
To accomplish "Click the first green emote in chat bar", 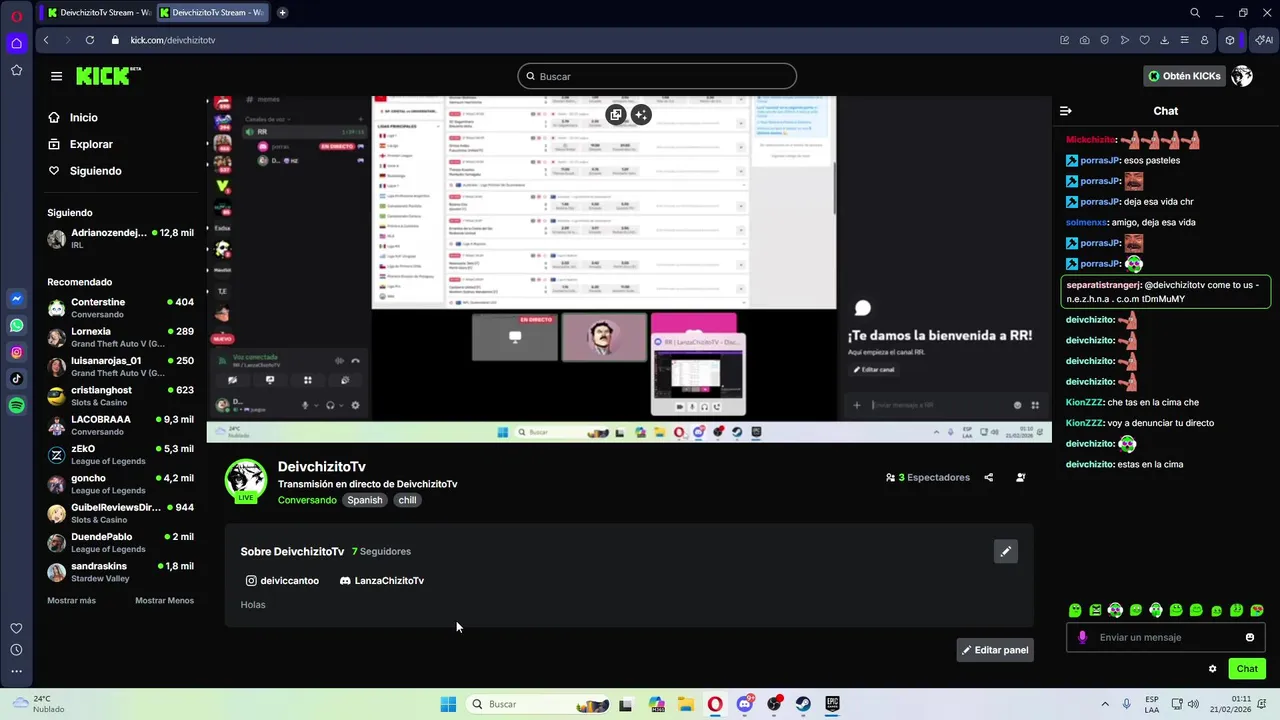I will tap(1075, 610).
